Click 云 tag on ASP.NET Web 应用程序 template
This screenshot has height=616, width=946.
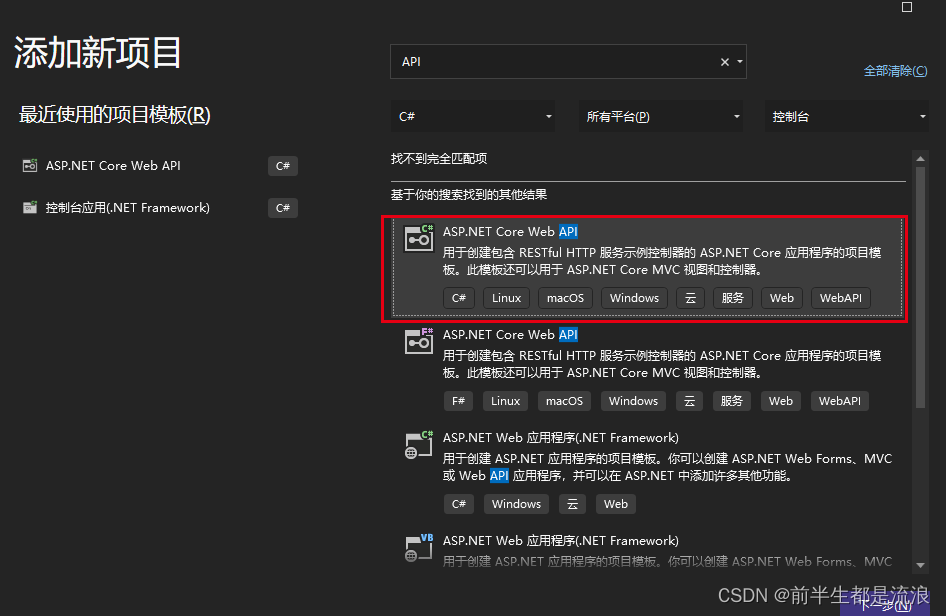point(573,504)
